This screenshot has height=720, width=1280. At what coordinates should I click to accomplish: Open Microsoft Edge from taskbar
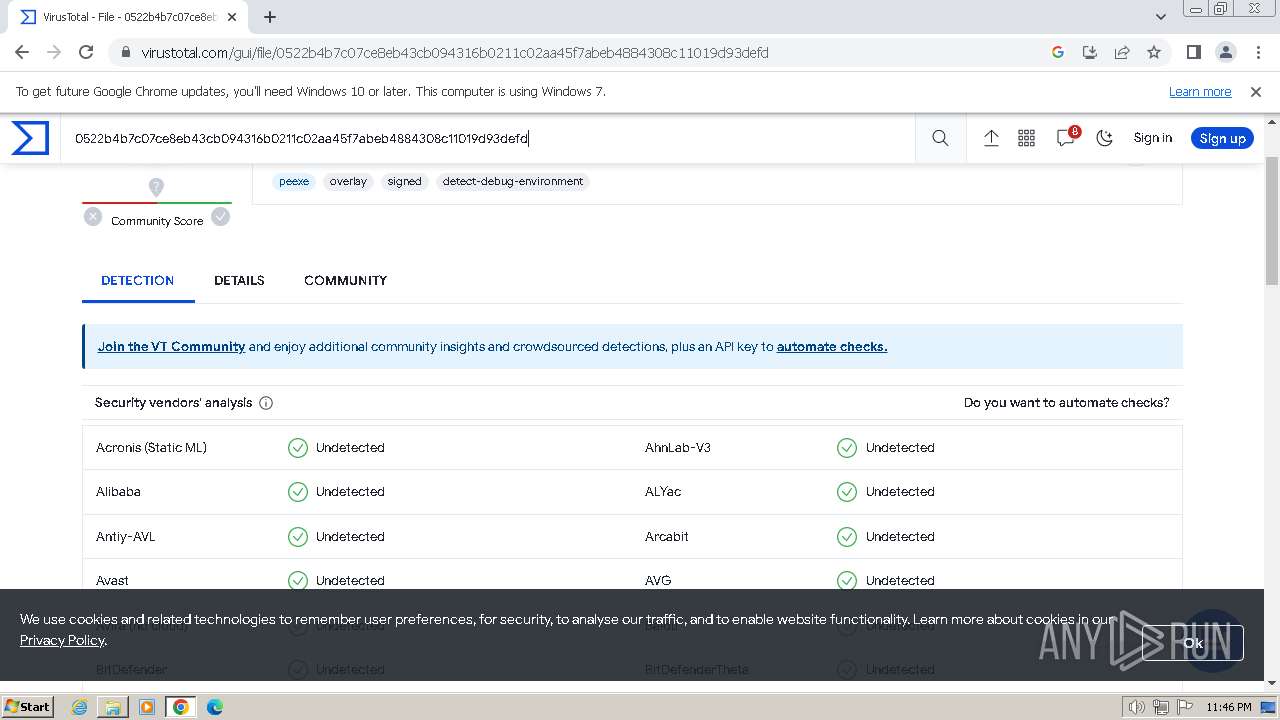(215, 707)
